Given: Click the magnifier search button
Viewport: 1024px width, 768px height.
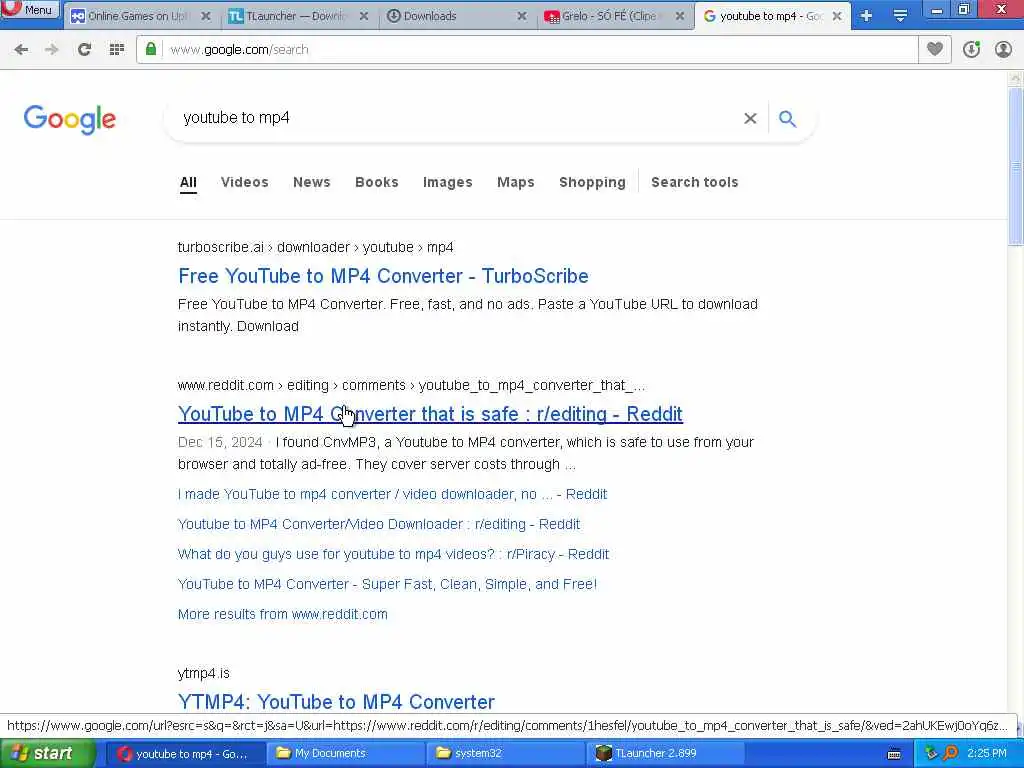Looking at the screenshot, I should (x=788, y=118).
